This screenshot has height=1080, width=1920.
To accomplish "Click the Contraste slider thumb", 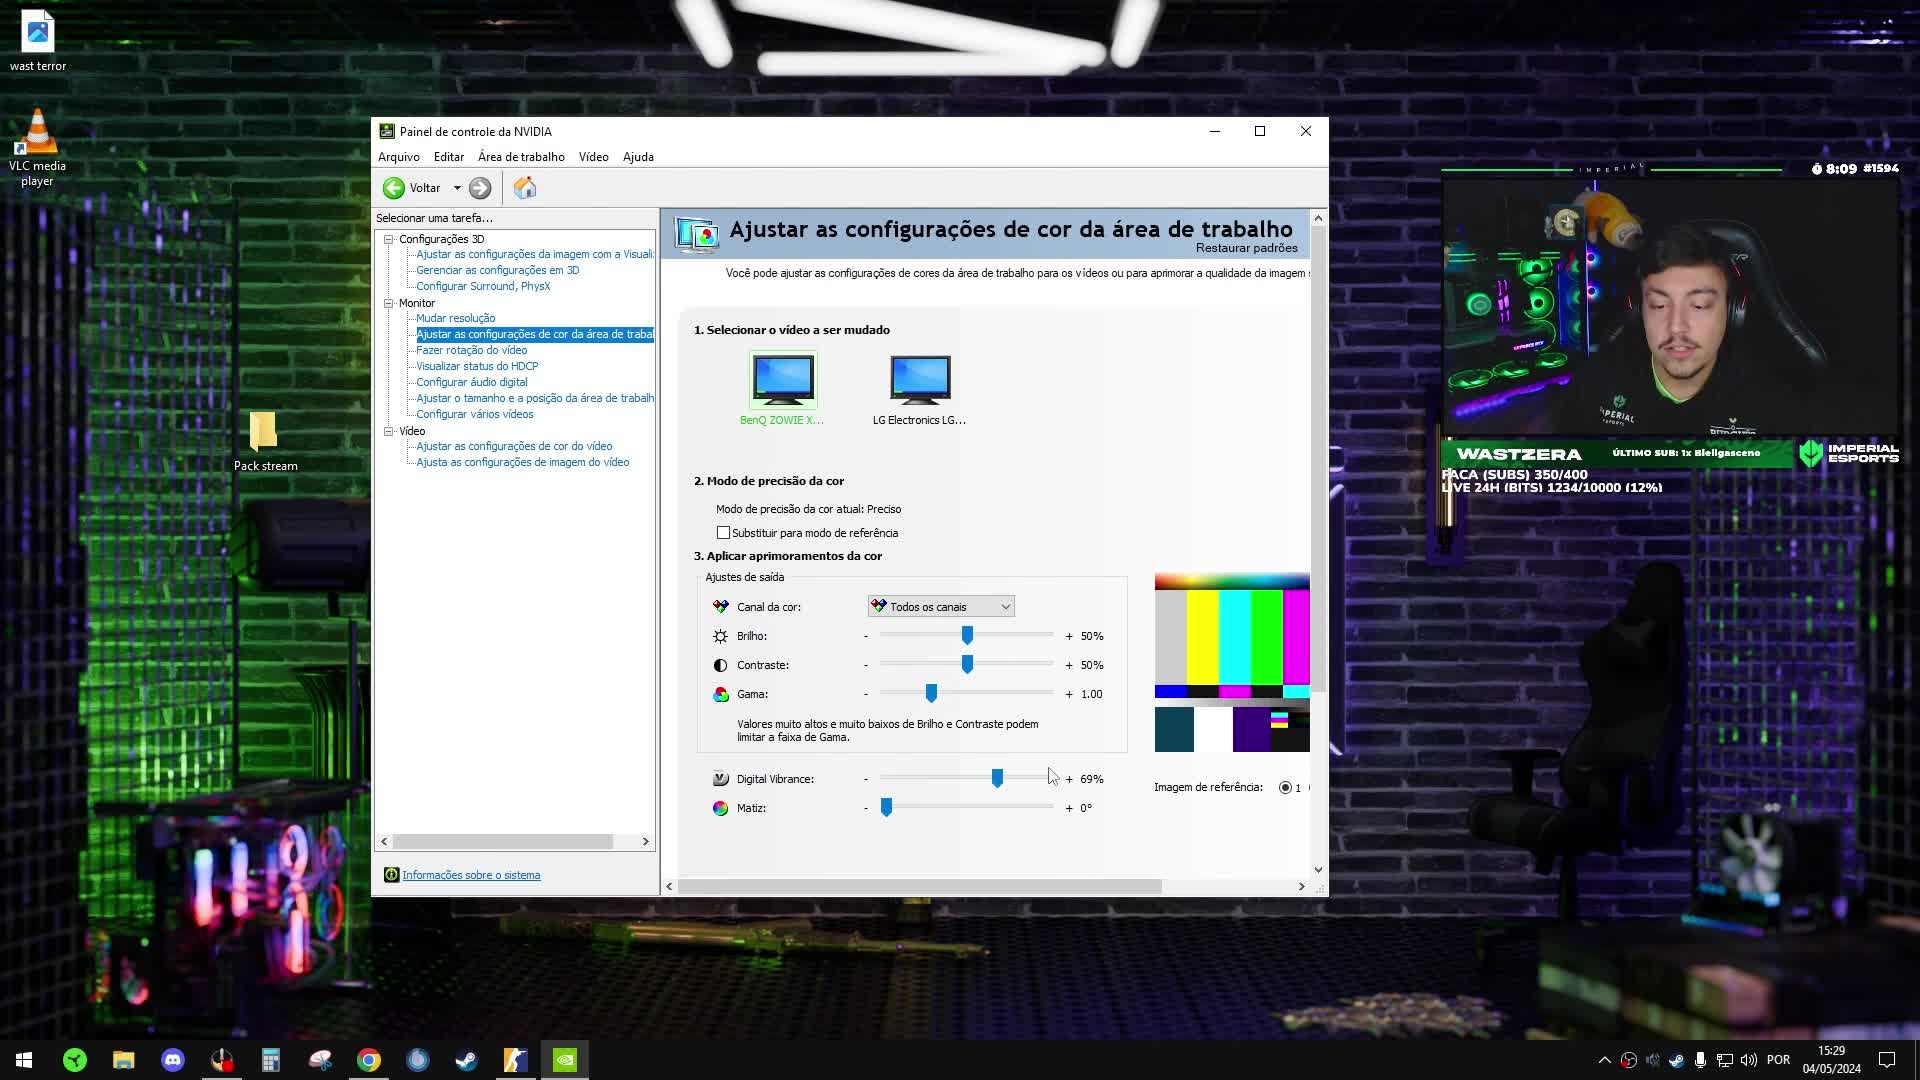I will [967, 664].
